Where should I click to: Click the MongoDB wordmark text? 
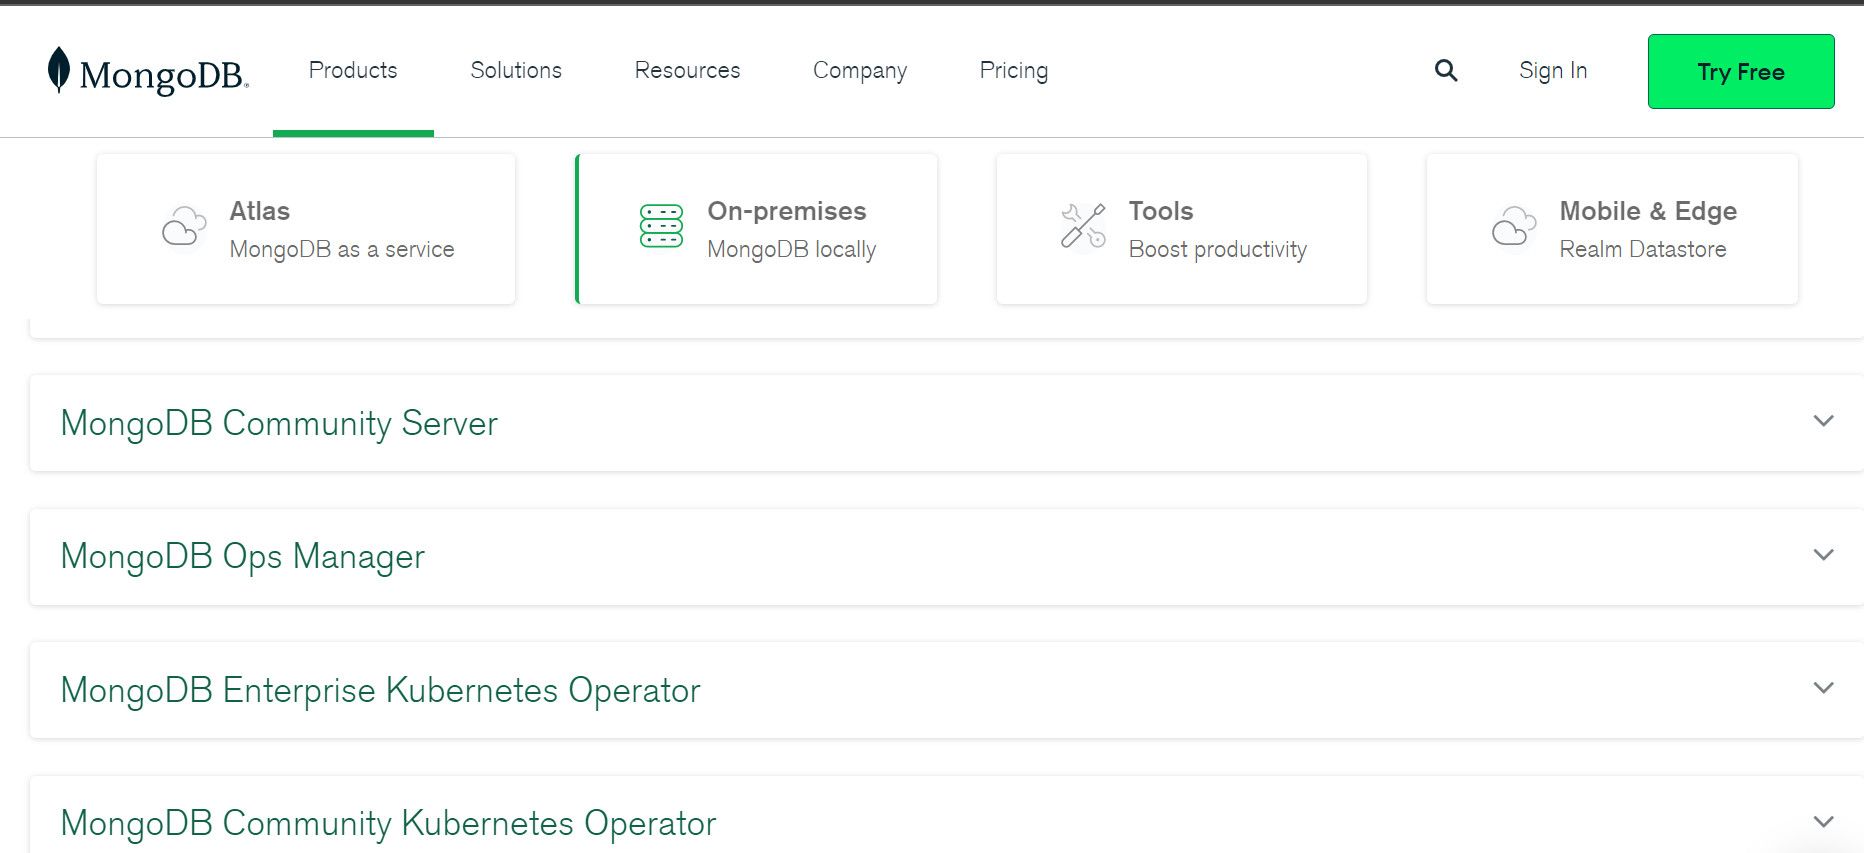point(164,75)
